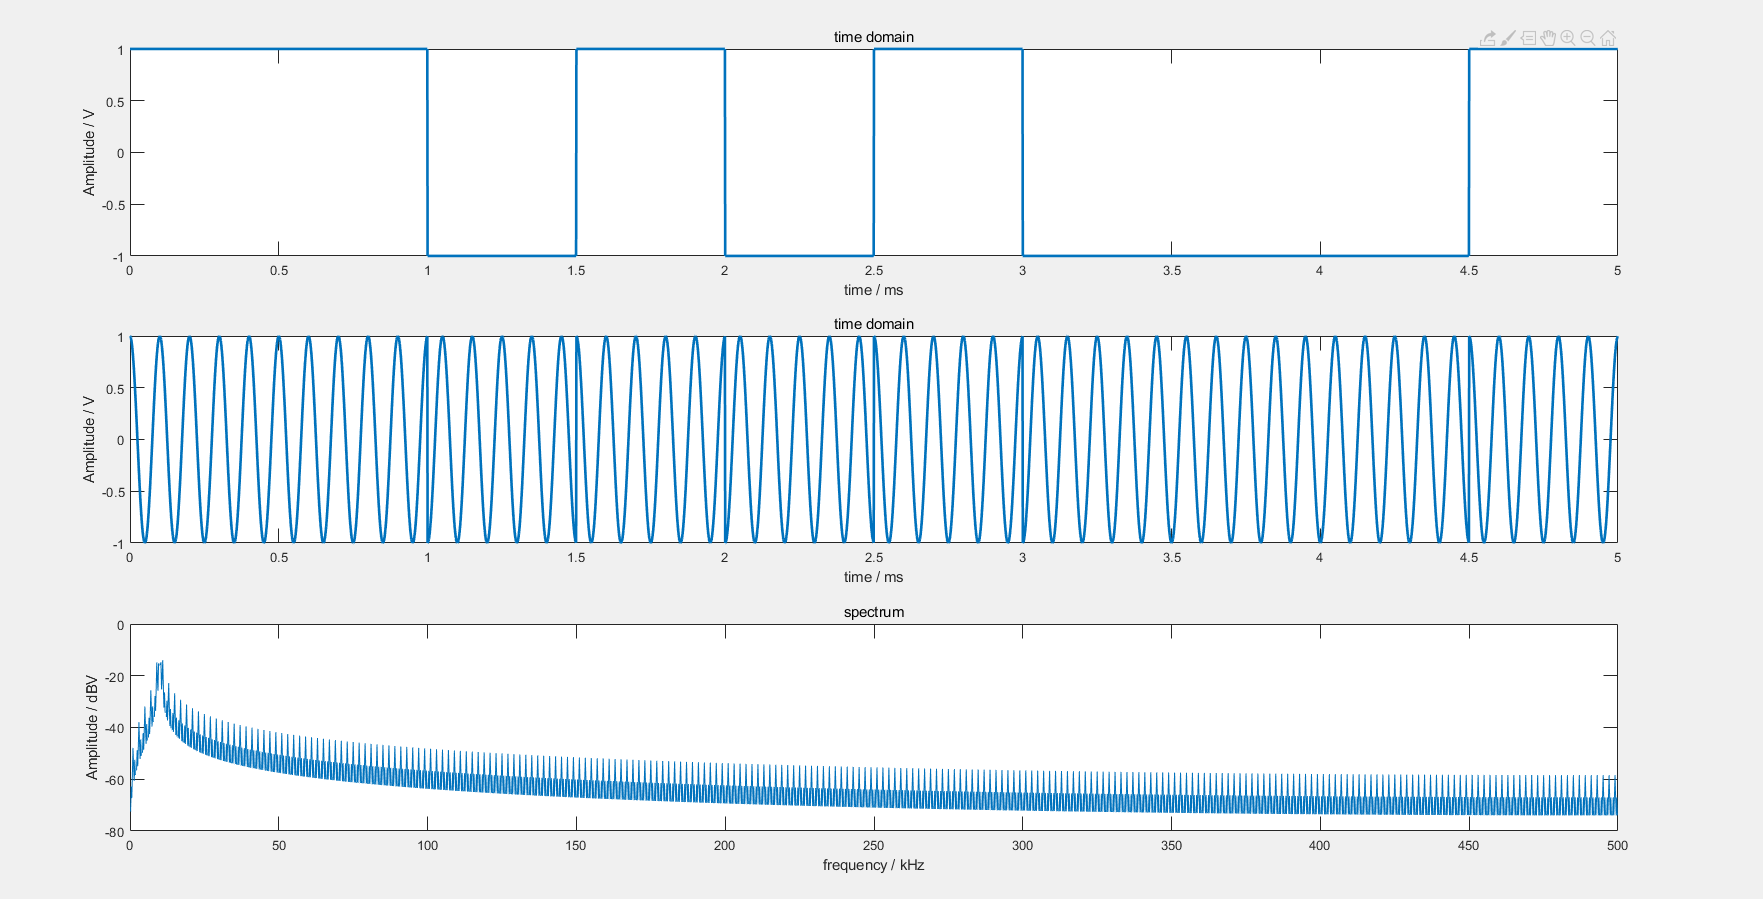The image size is (1763, 899).
Task: Restore view with the home icon
Action: (1608, 38)
